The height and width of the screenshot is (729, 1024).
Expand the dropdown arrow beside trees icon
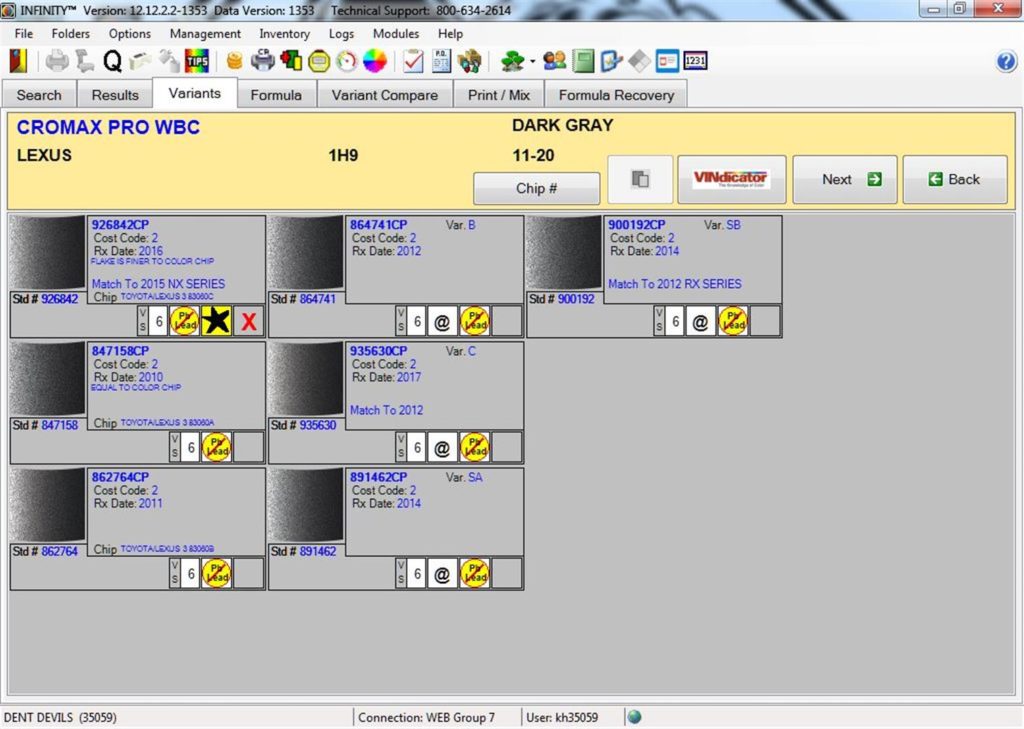click(x=532, y=62)
